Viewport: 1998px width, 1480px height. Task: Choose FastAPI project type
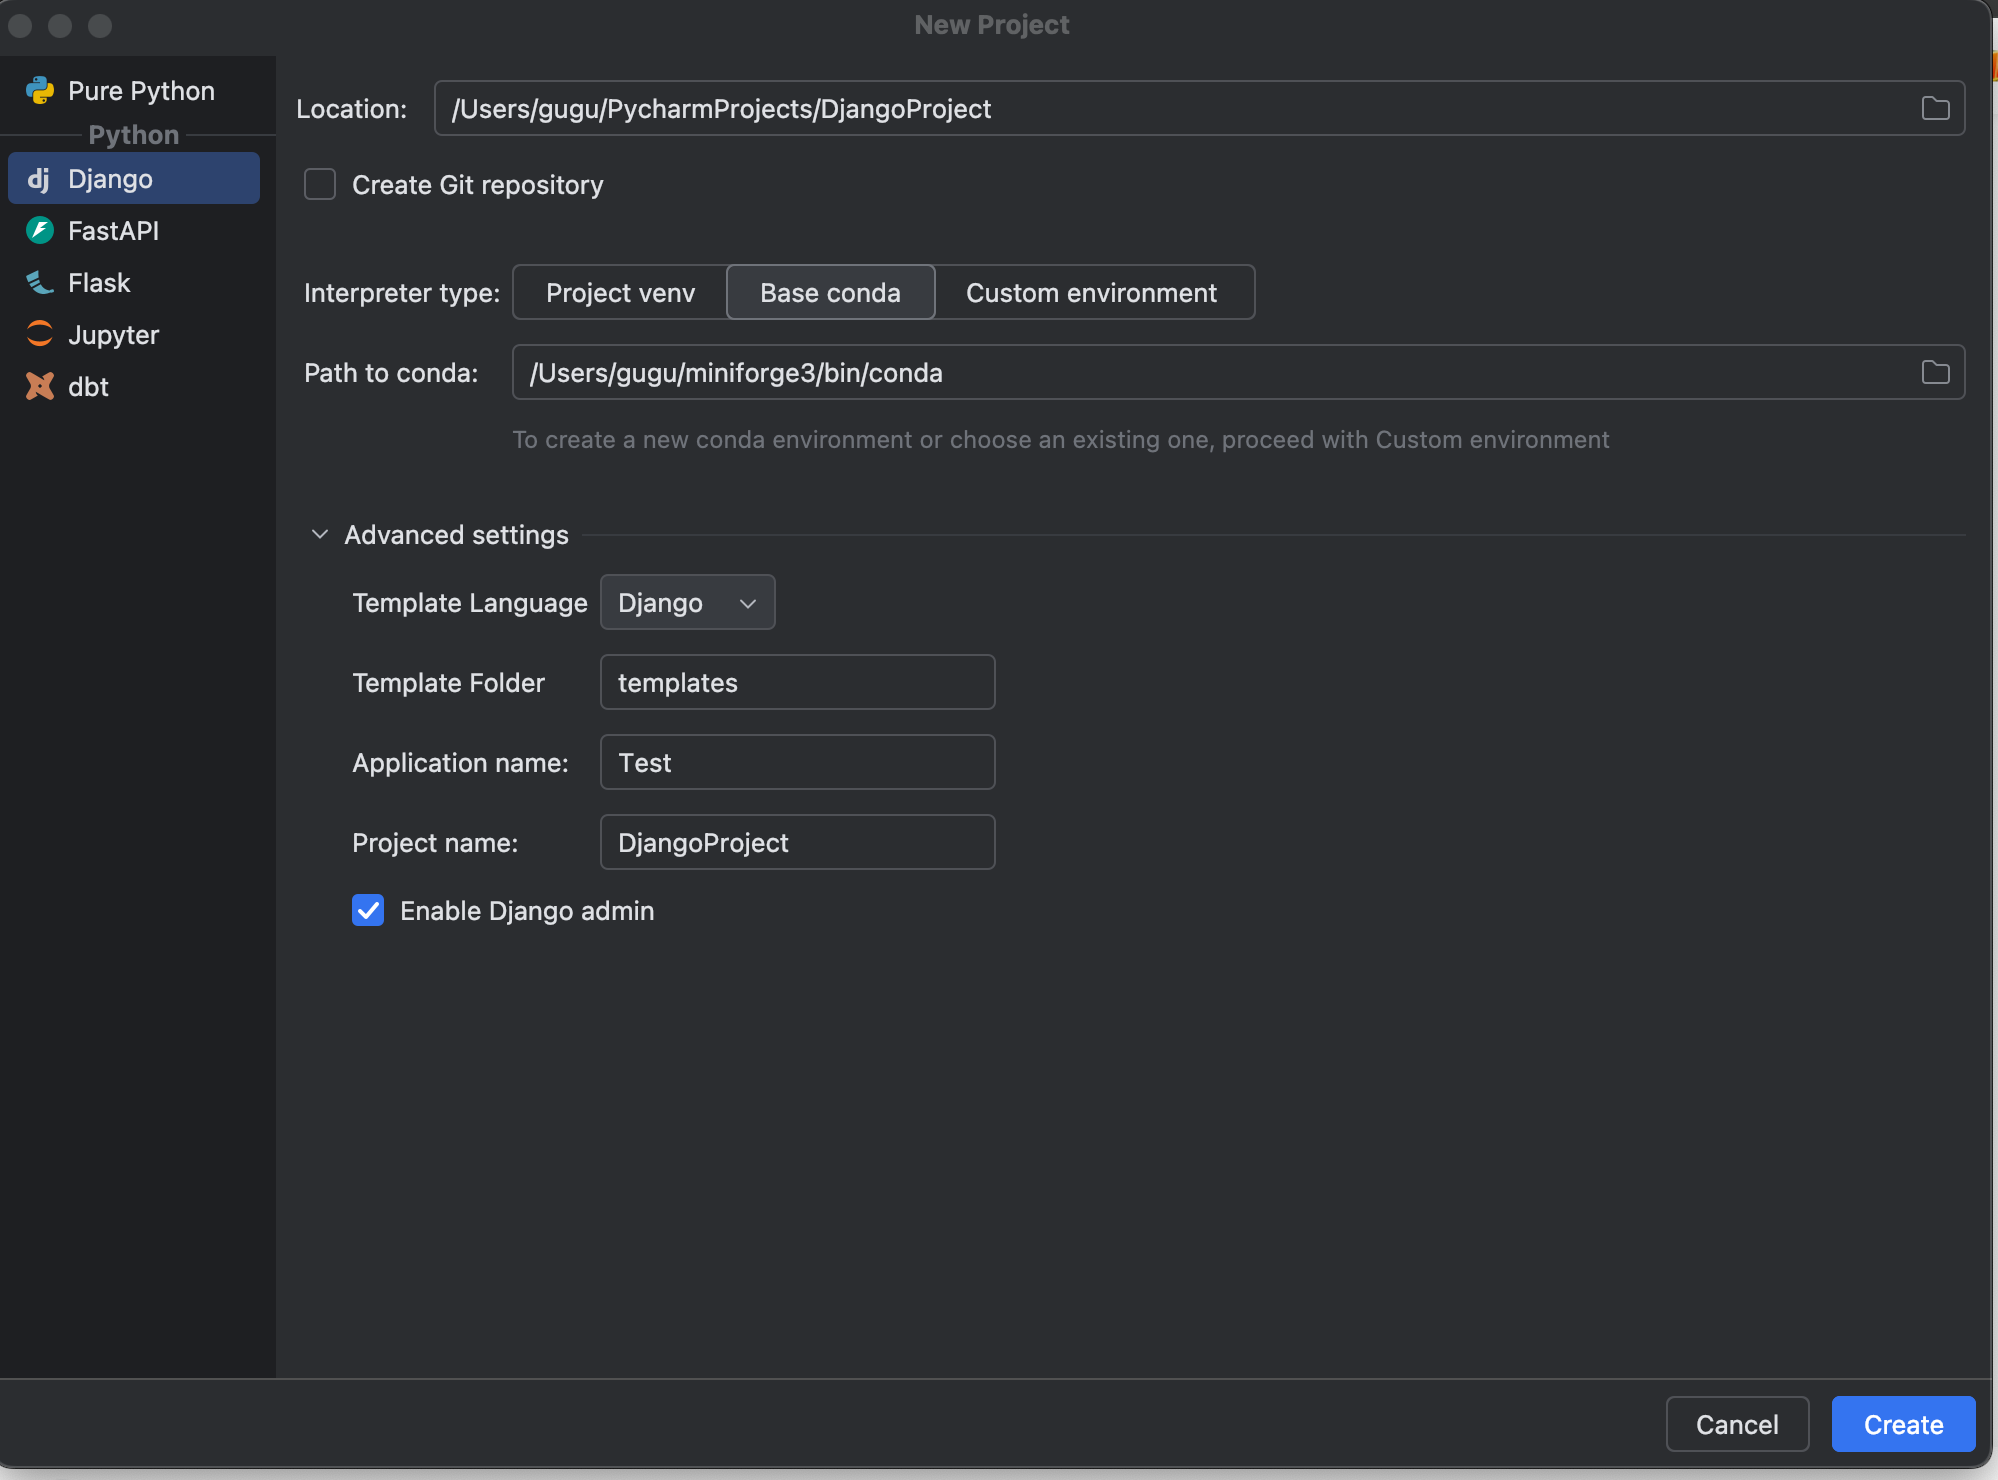[134, 231]
